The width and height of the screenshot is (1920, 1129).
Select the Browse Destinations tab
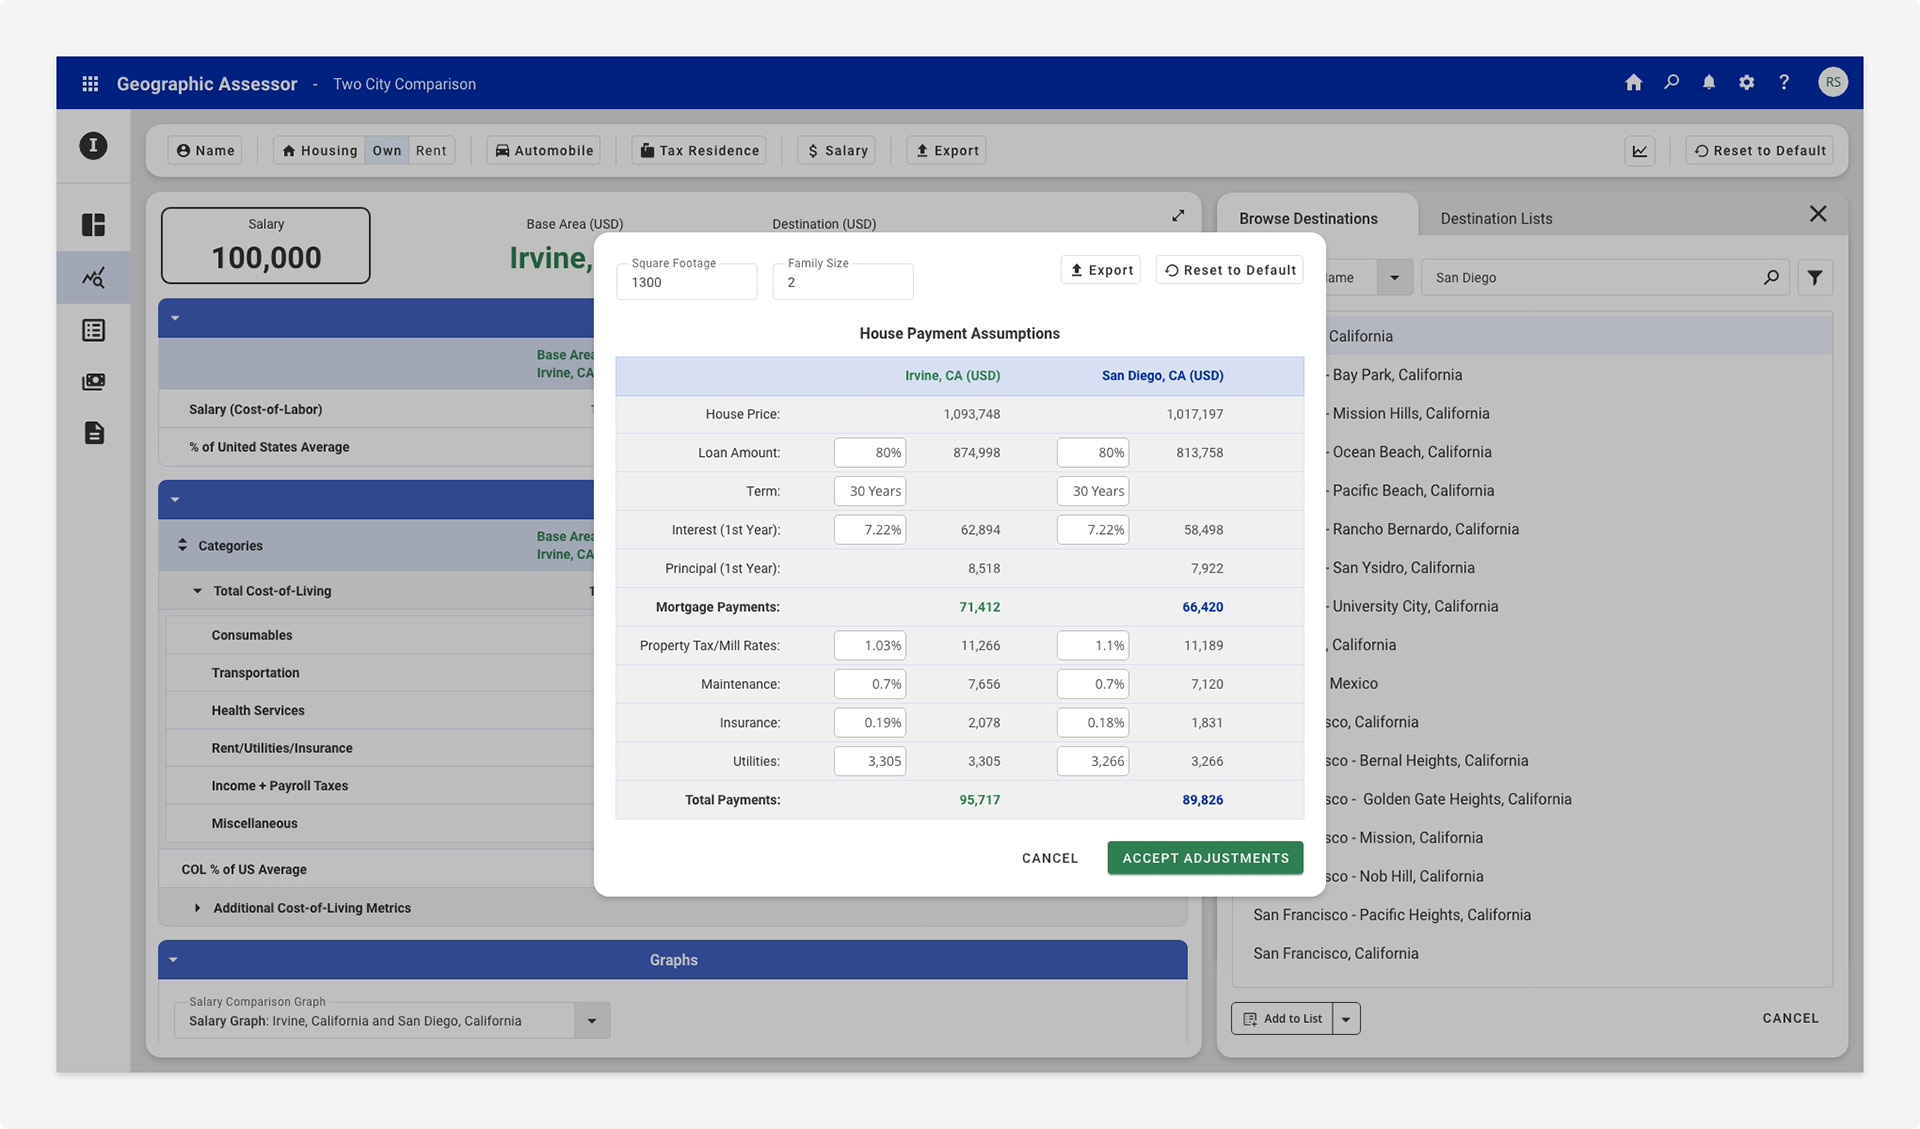(x=1308, y=218)
